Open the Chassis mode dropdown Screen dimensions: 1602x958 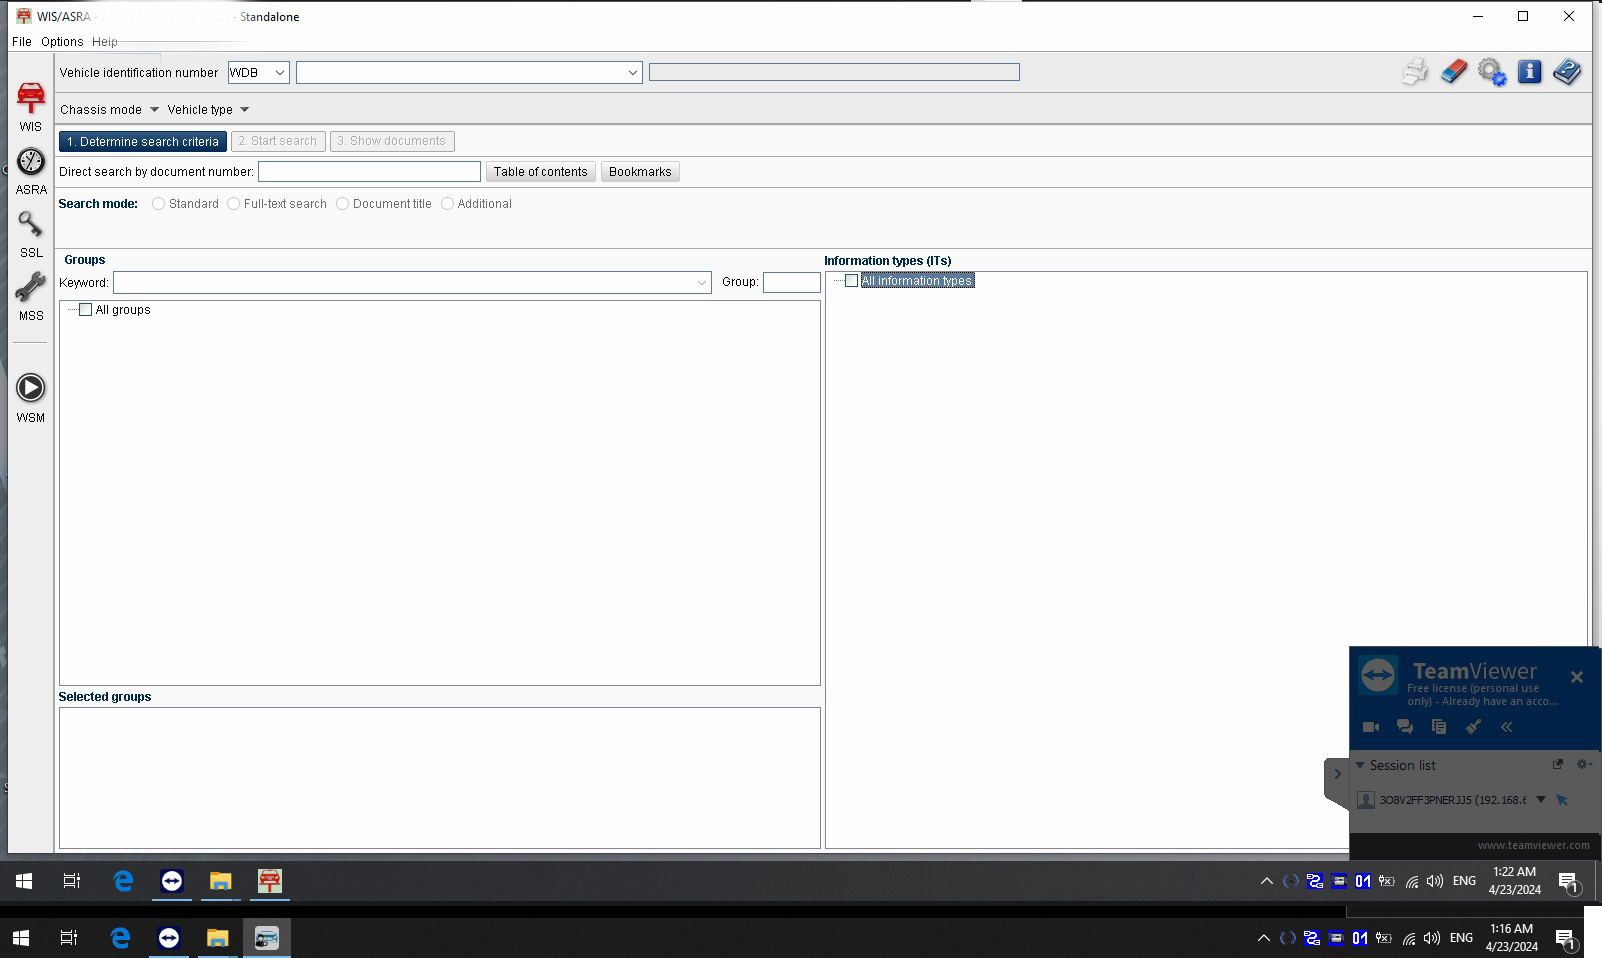109,110
